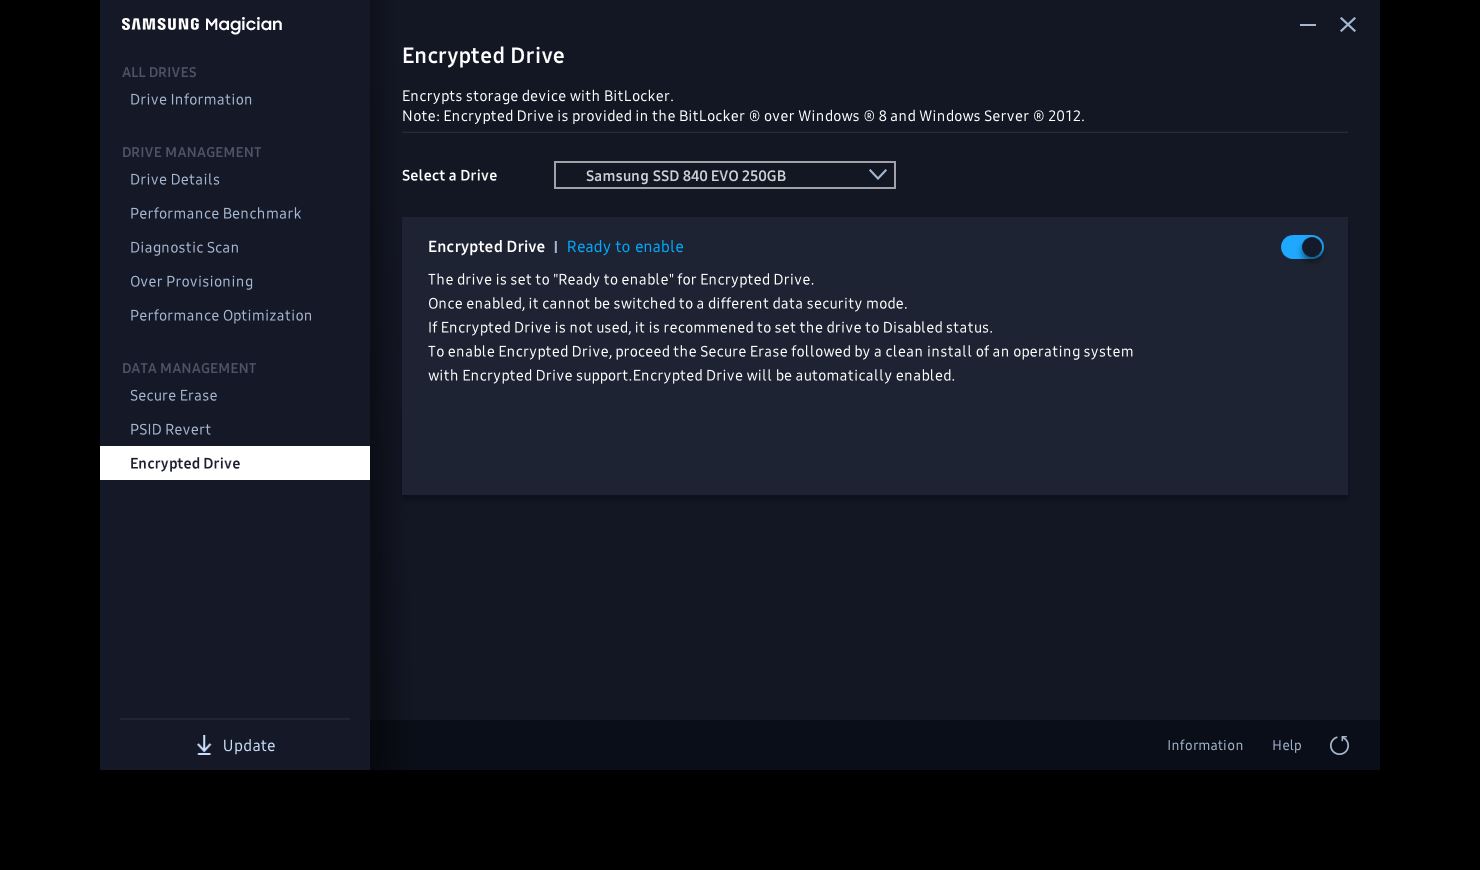This screenshot has height=870, width=1480.
Task: Click the line 'Once enabled, it cannot be switched'
Action: [x=668, y=303]
